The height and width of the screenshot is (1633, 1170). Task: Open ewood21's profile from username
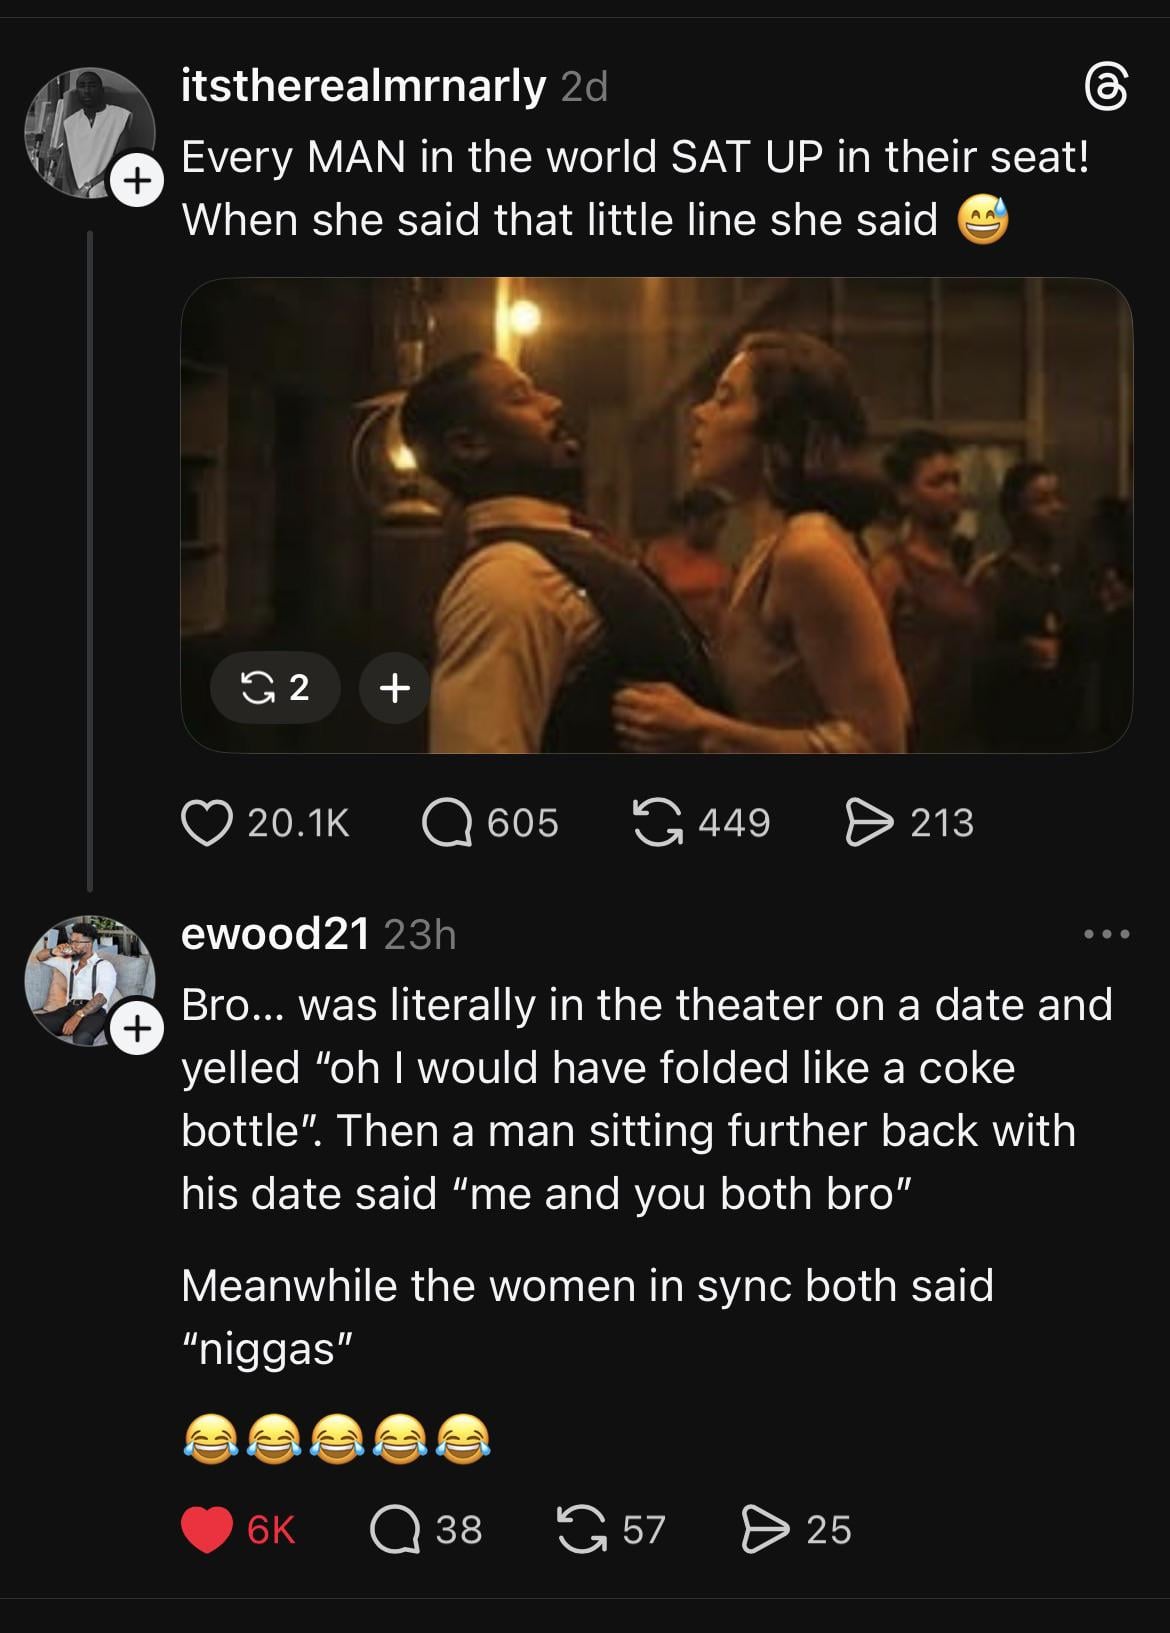[x=275, y=934]
